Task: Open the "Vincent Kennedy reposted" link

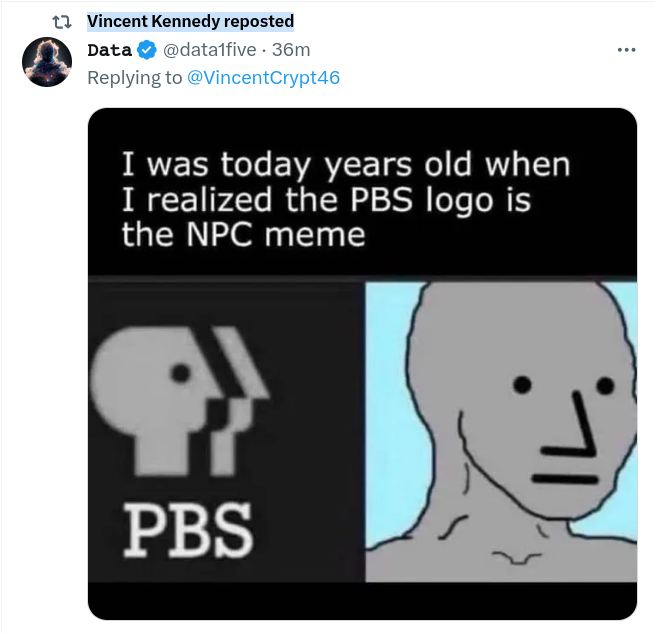Action: (x=190, y=21)
